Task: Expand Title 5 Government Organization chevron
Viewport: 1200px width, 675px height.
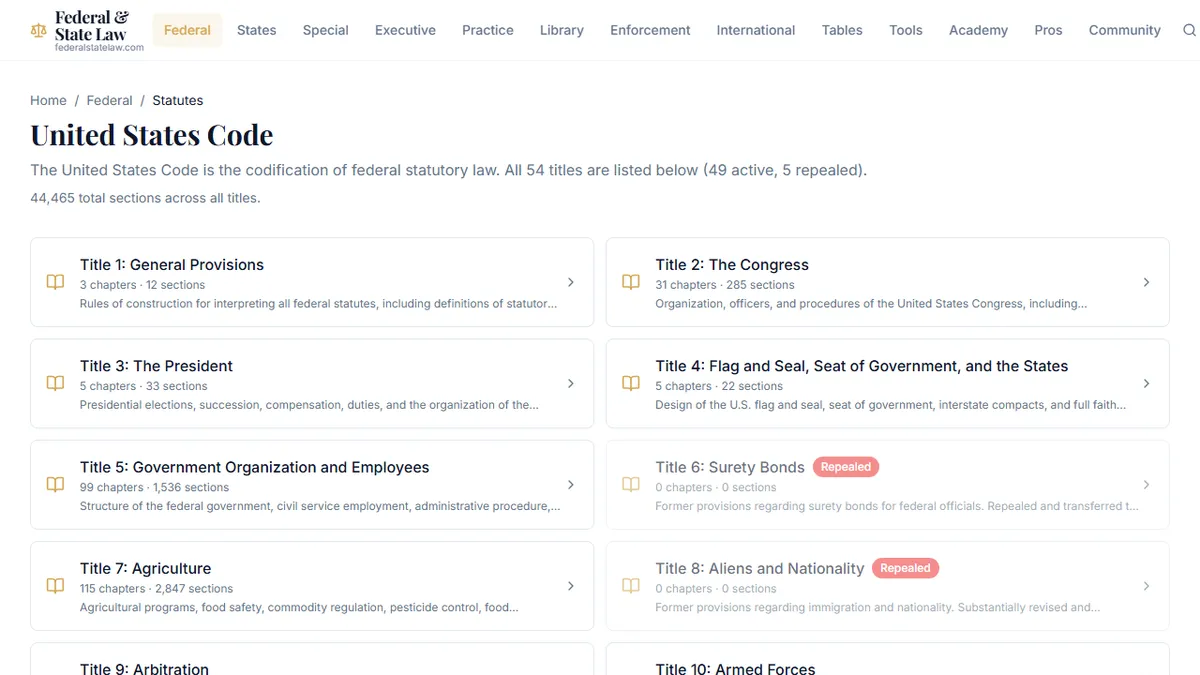Action: 571,485
